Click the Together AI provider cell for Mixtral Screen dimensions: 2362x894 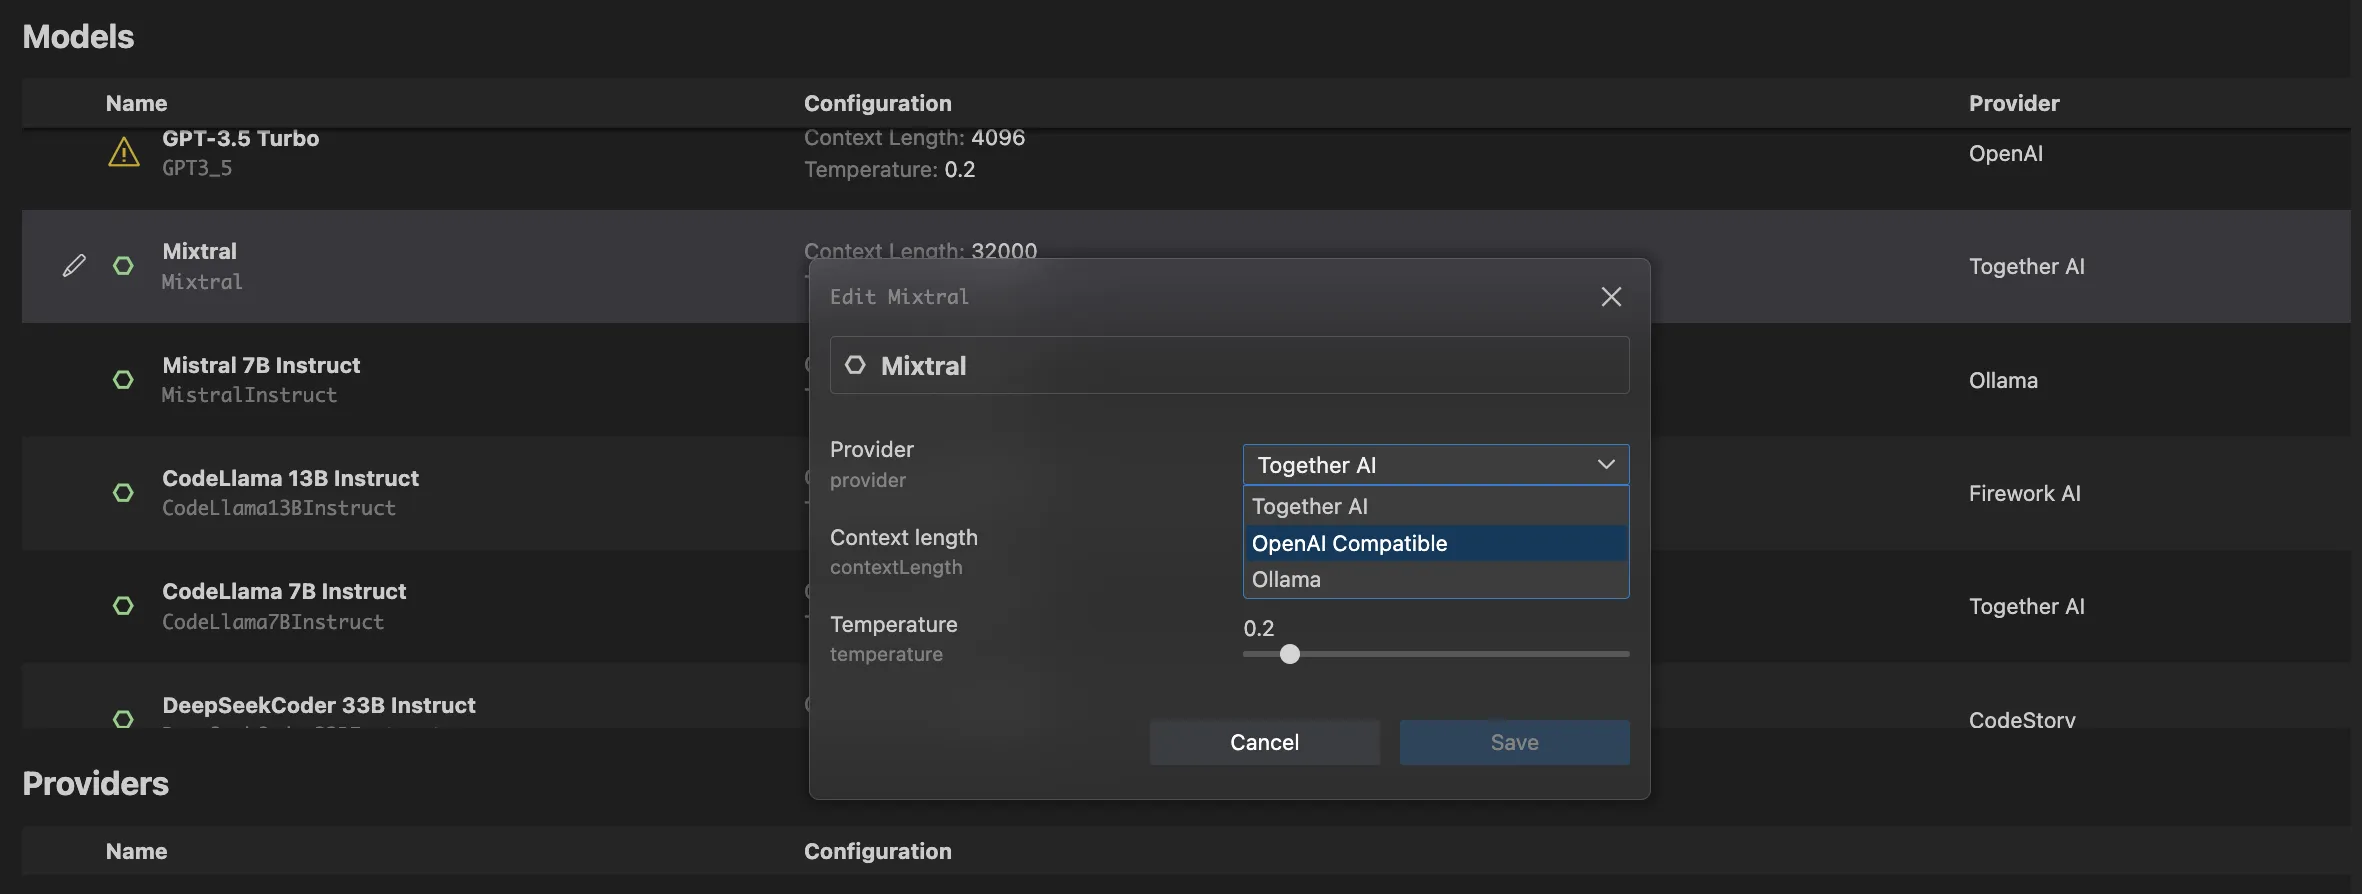click(2027, 266)
